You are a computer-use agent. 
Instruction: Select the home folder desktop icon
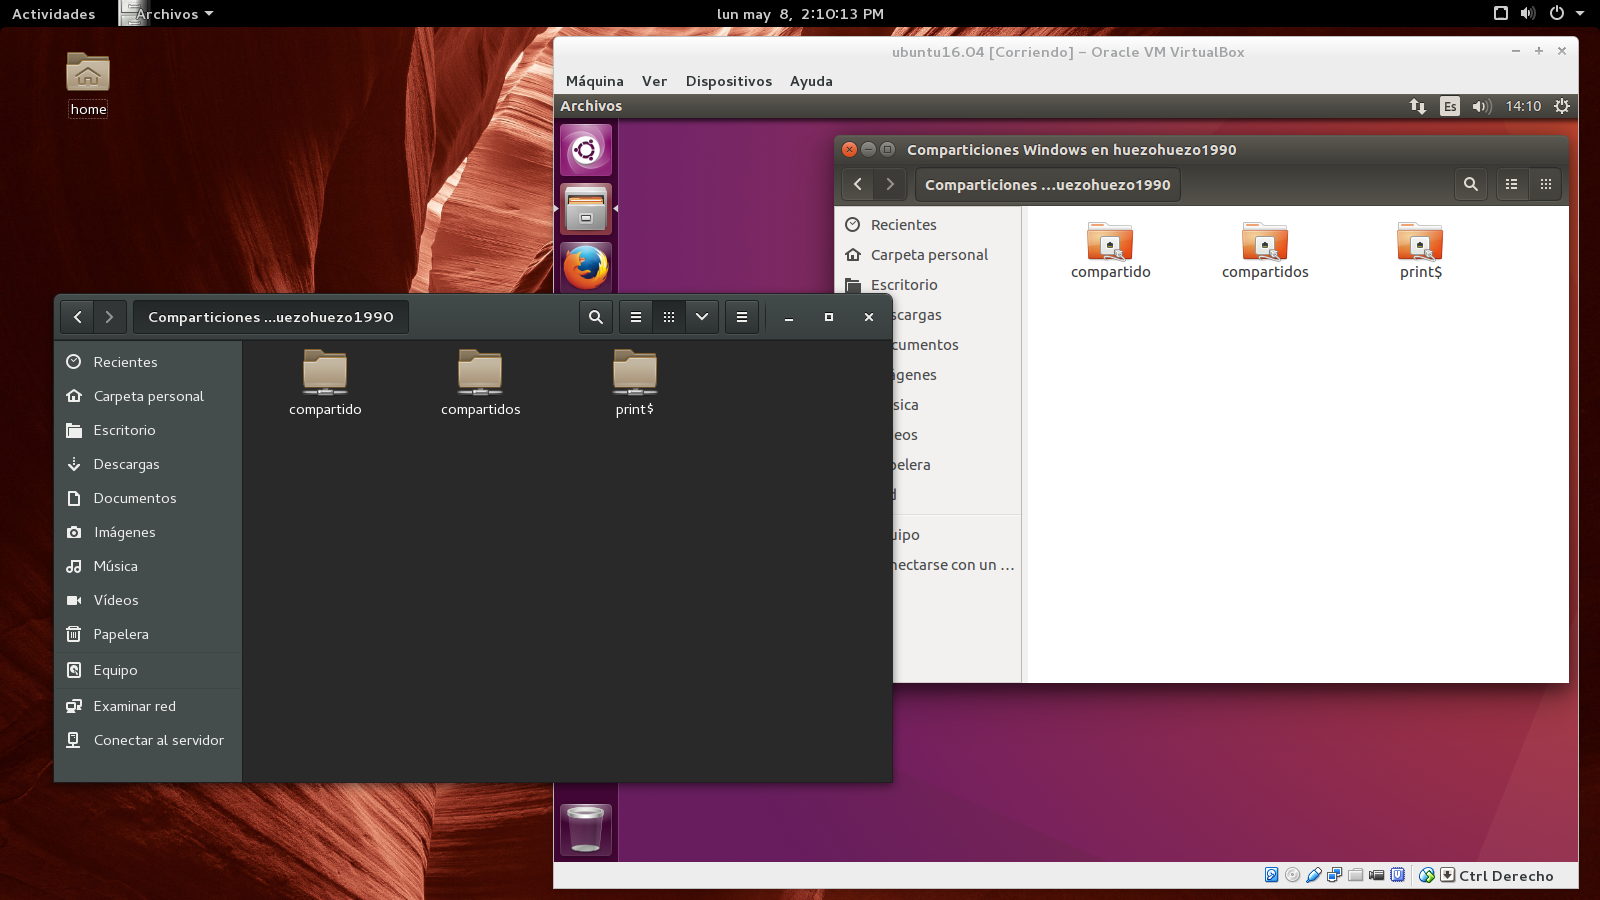(x=88, y=84)
